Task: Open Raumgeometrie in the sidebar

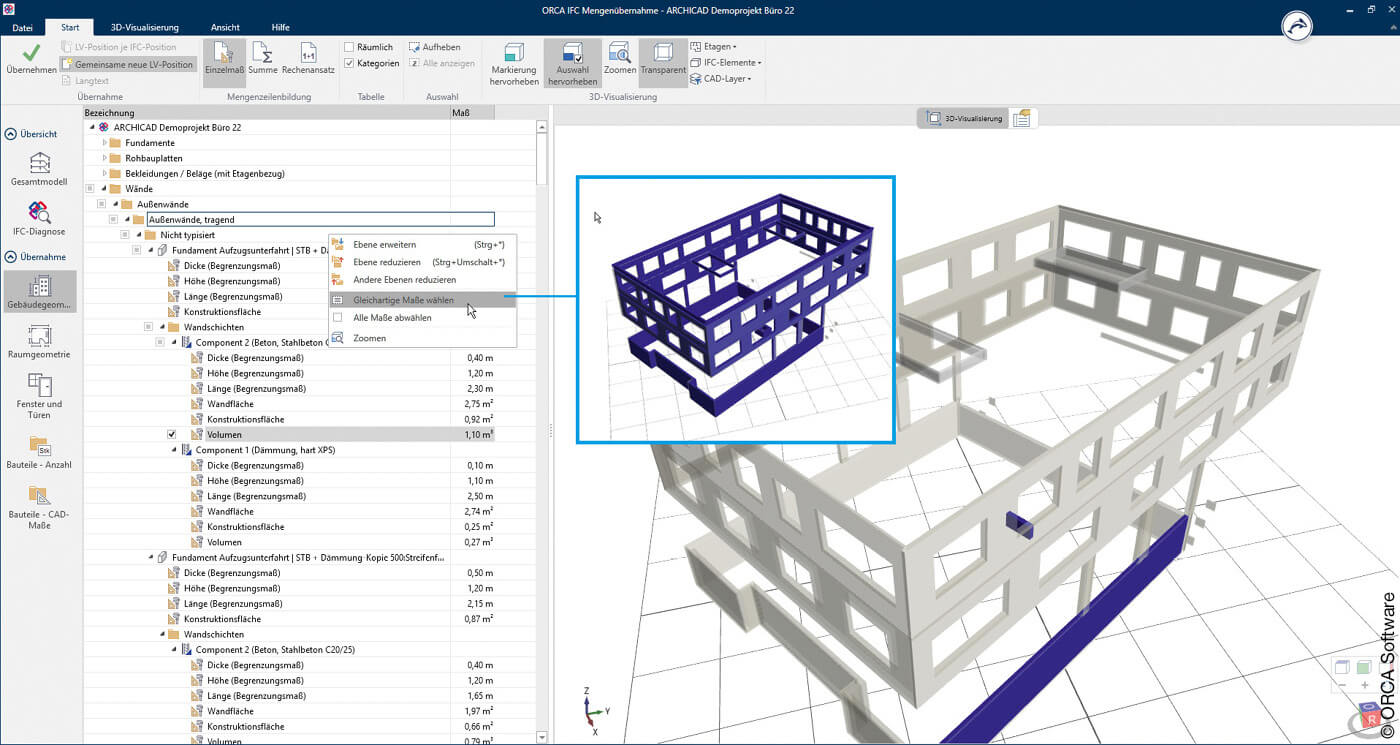Action: coord(39,341)
